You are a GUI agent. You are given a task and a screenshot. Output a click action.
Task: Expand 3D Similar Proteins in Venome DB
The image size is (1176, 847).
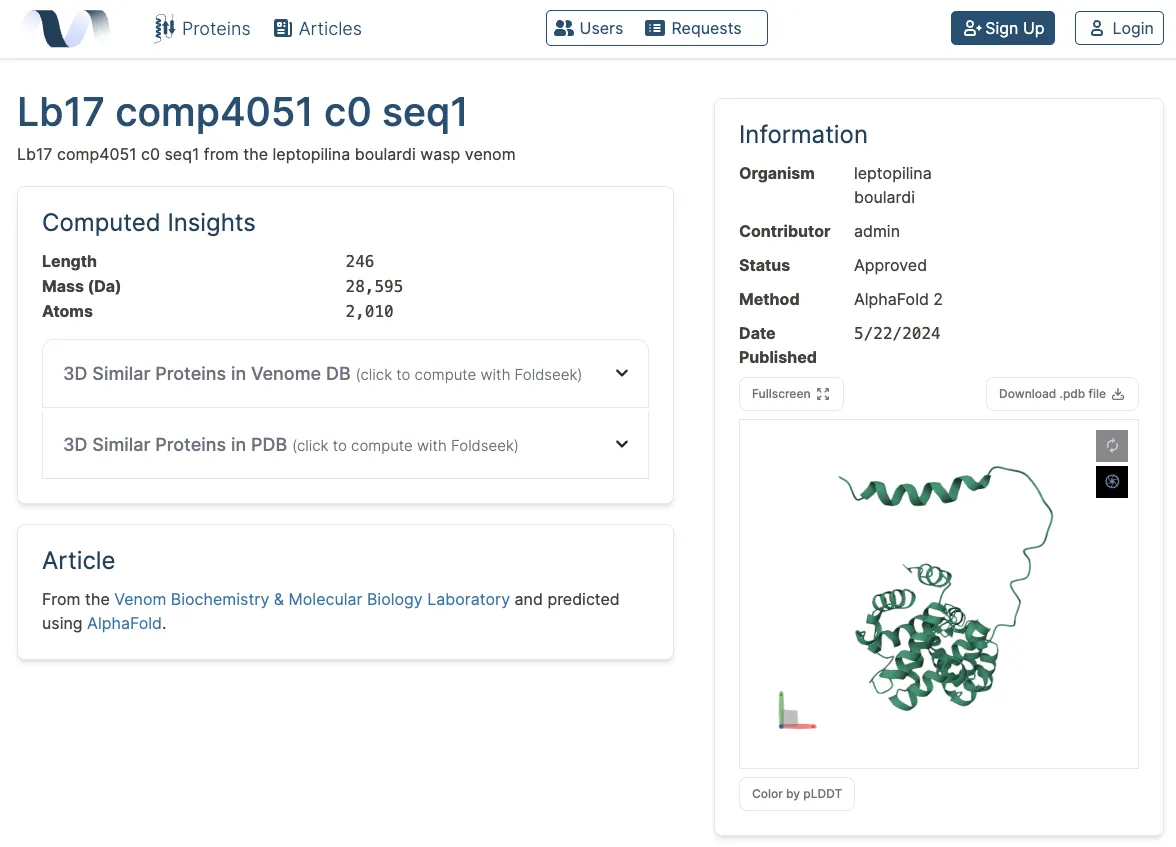click(x=345, y=374)
